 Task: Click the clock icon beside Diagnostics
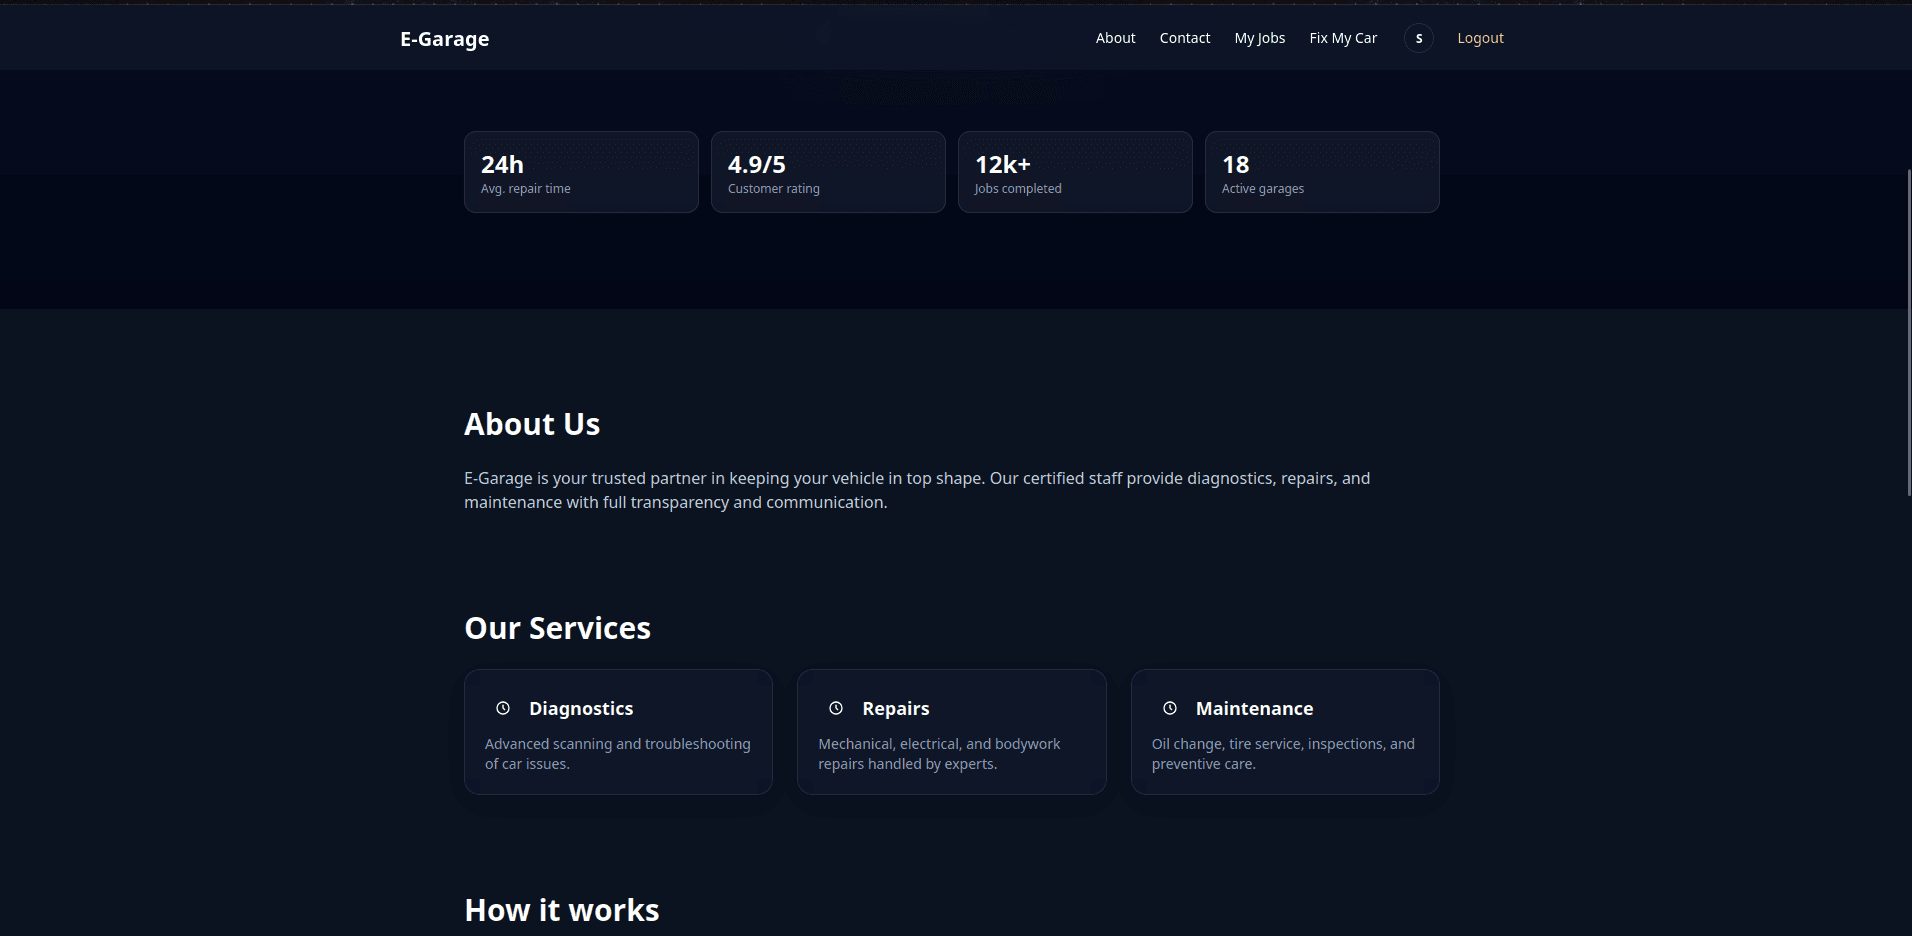pos(503,708)
